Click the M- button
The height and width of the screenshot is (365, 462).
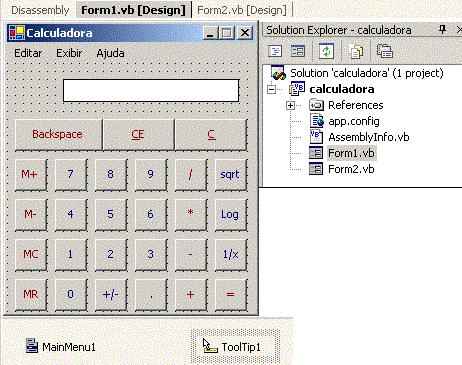pyautogui.click(x=31, y=215)
